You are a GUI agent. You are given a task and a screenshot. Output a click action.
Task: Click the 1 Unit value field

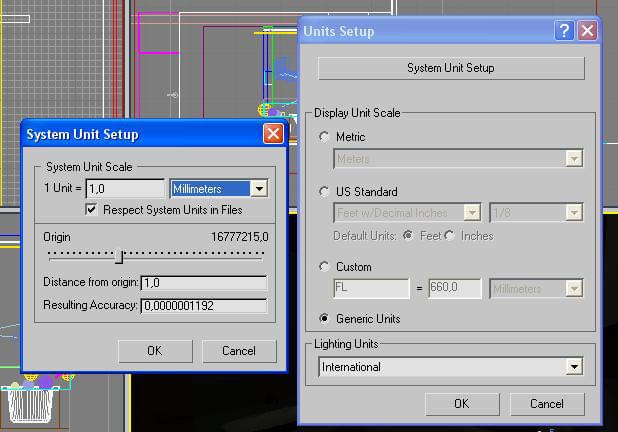pos(125,188)
